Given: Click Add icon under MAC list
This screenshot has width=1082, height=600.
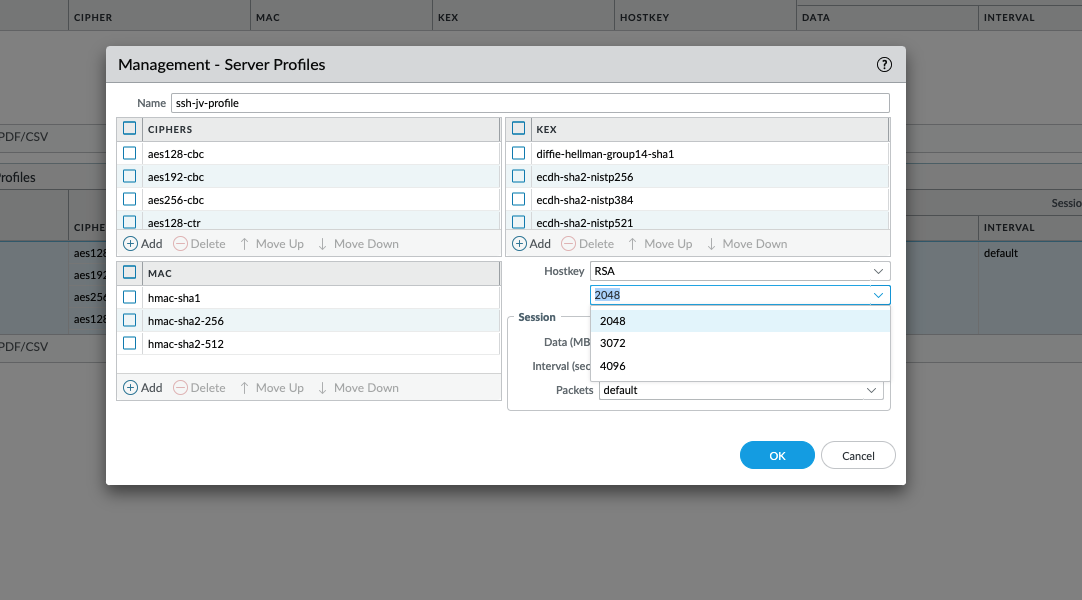Looking at the screenshot, I should [131, 388].
